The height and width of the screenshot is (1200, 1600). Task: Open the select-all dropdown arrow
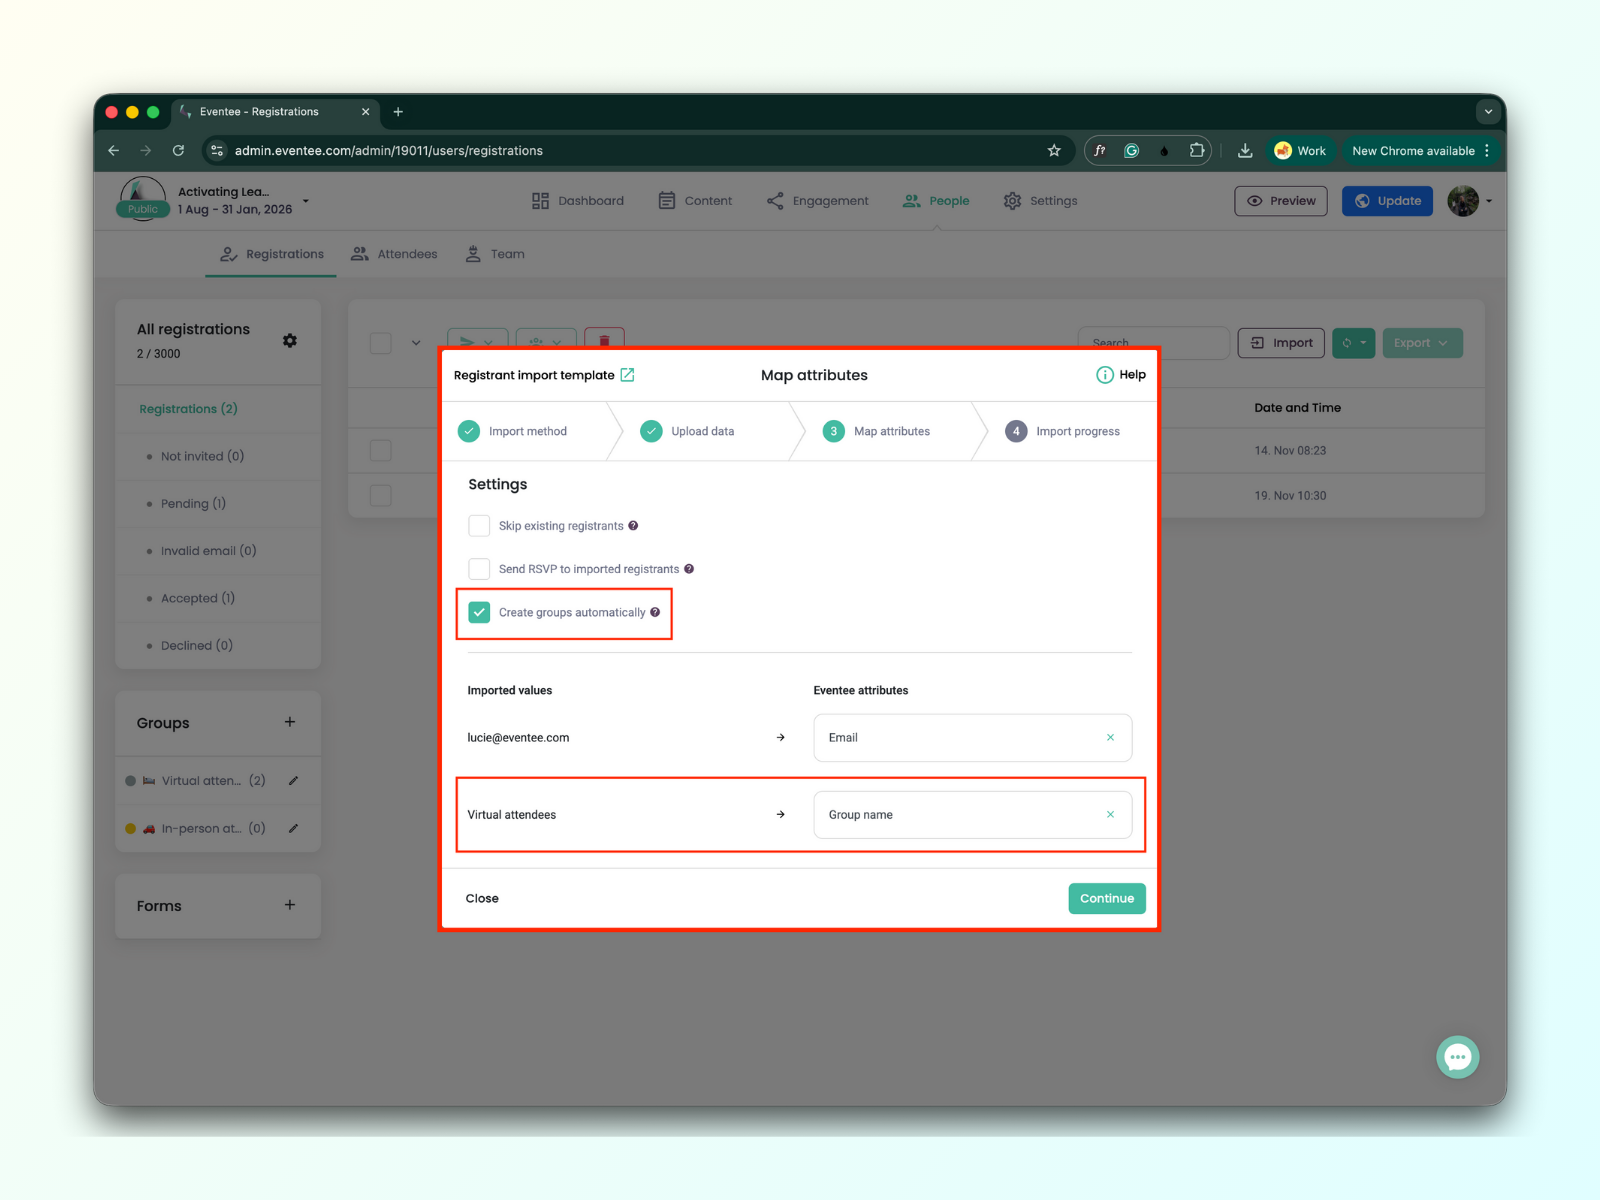416,343
